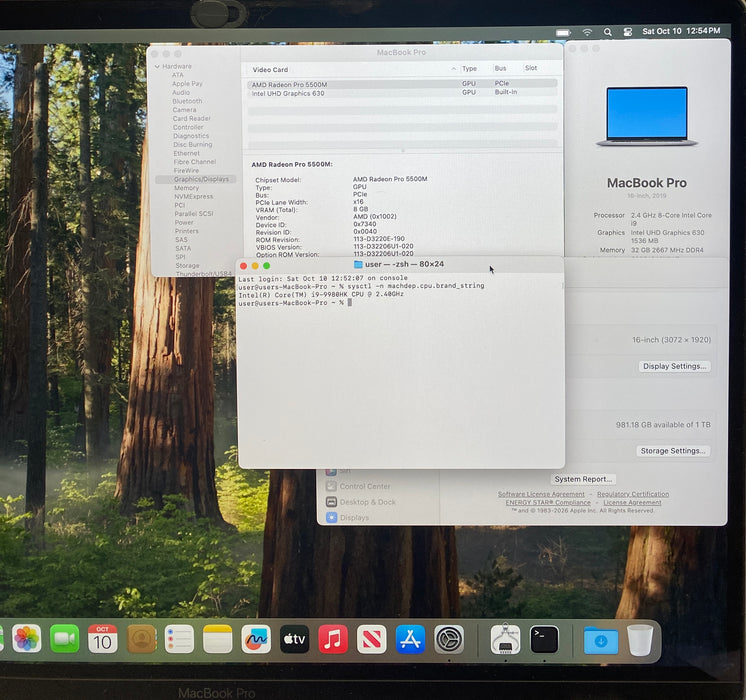Open Downloads folder stack in Dock

click(601, 640)
